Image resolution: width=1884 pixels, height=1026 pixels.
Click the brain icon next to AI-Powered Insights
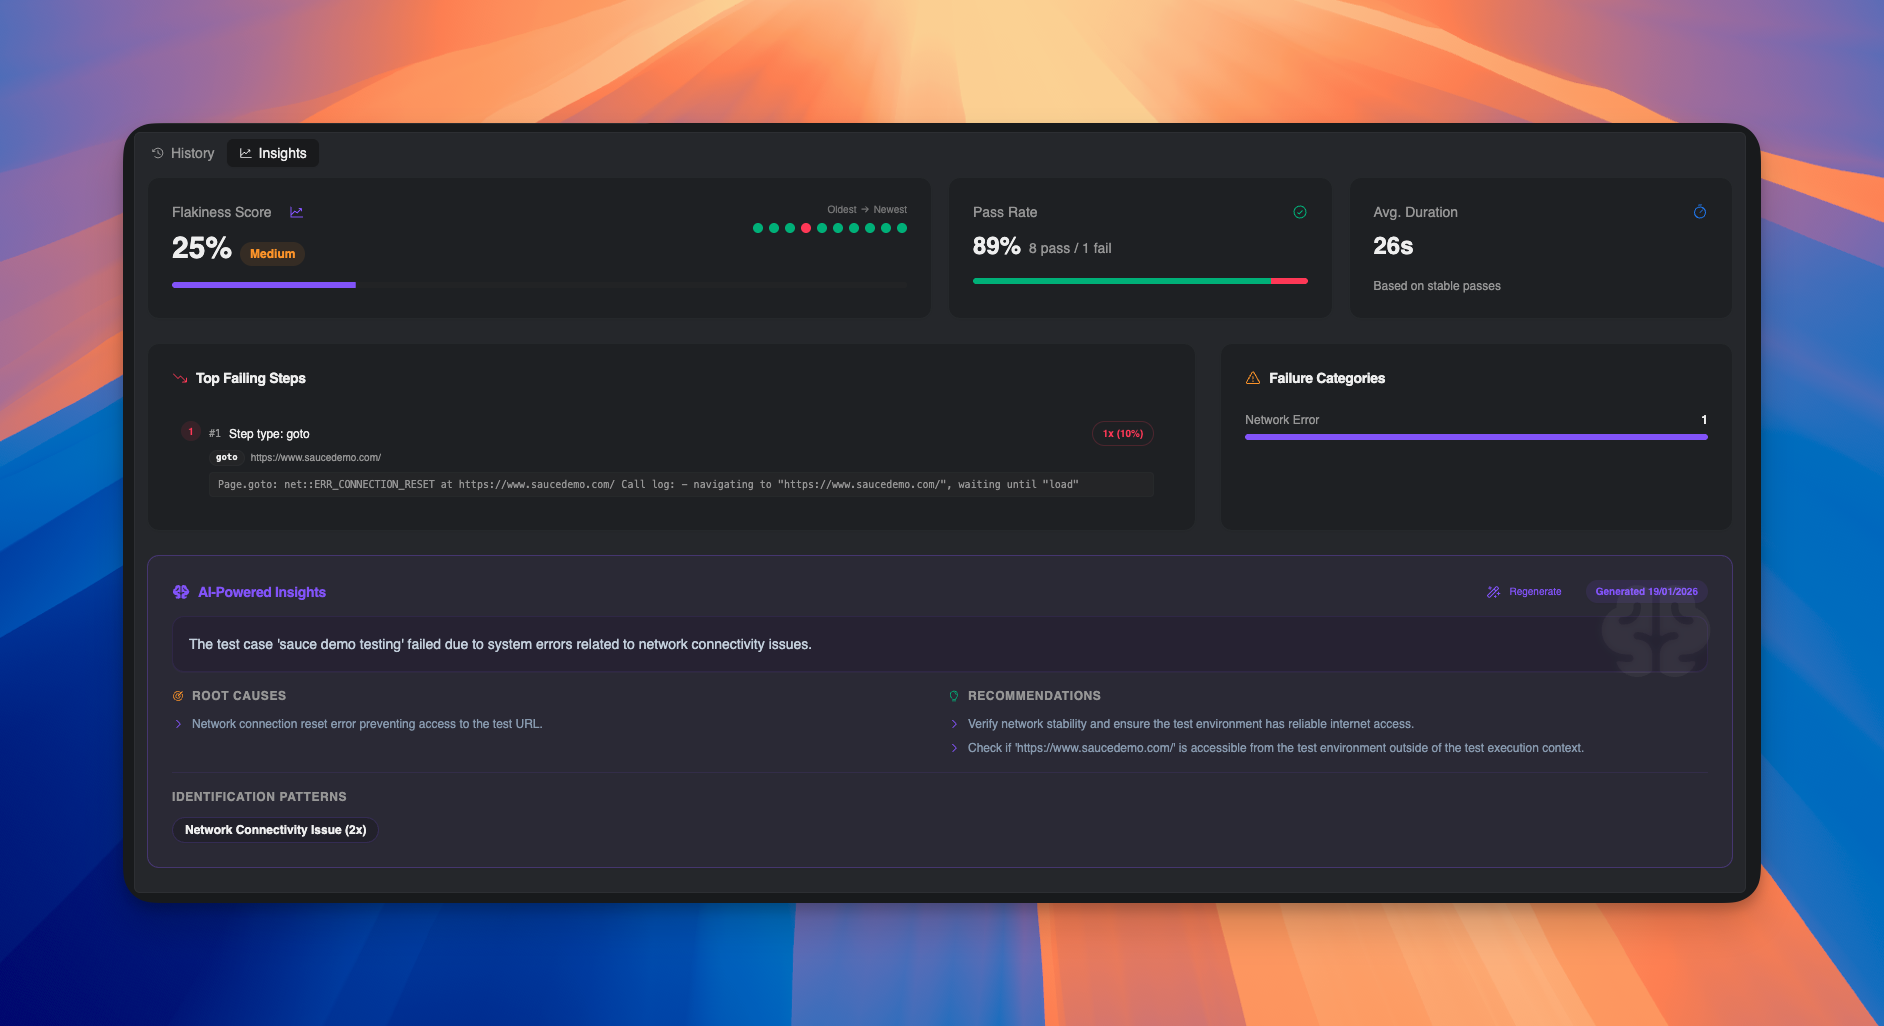[x=180, y=591]
